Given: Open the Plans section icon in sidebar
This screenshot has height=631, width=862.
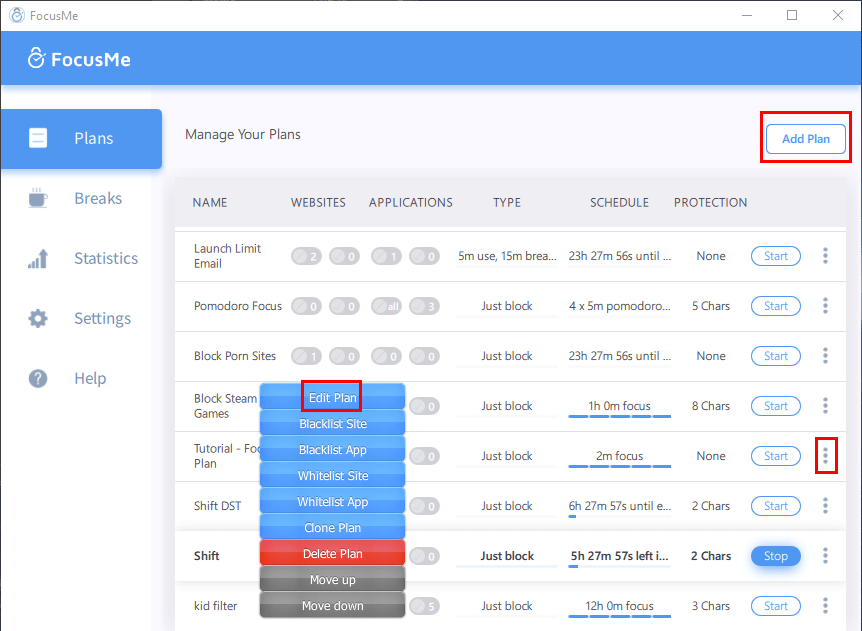Looking at the screenshot, I should [38, 138].
